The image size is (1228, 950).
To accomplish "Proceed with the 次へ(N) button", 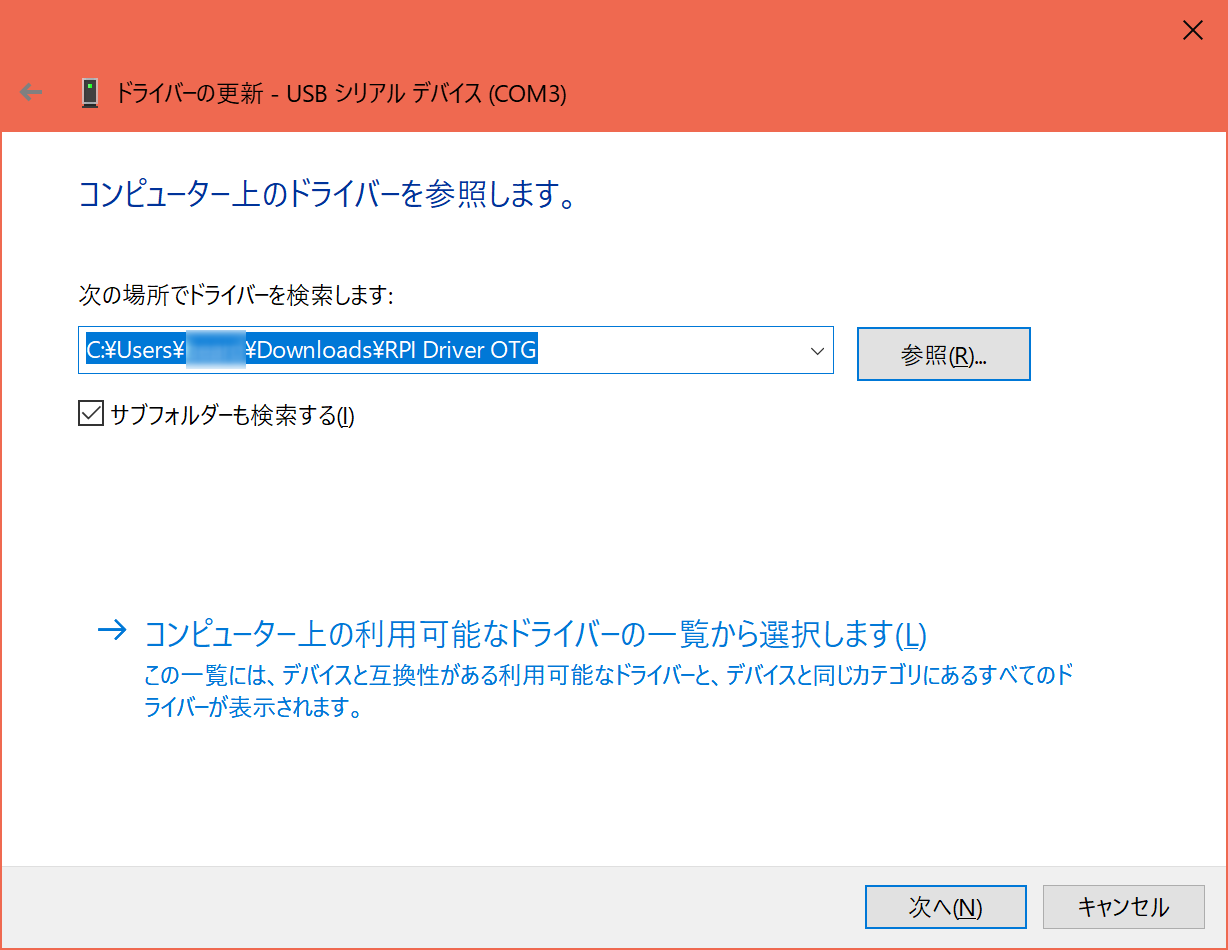I will [x=945, y=907].
